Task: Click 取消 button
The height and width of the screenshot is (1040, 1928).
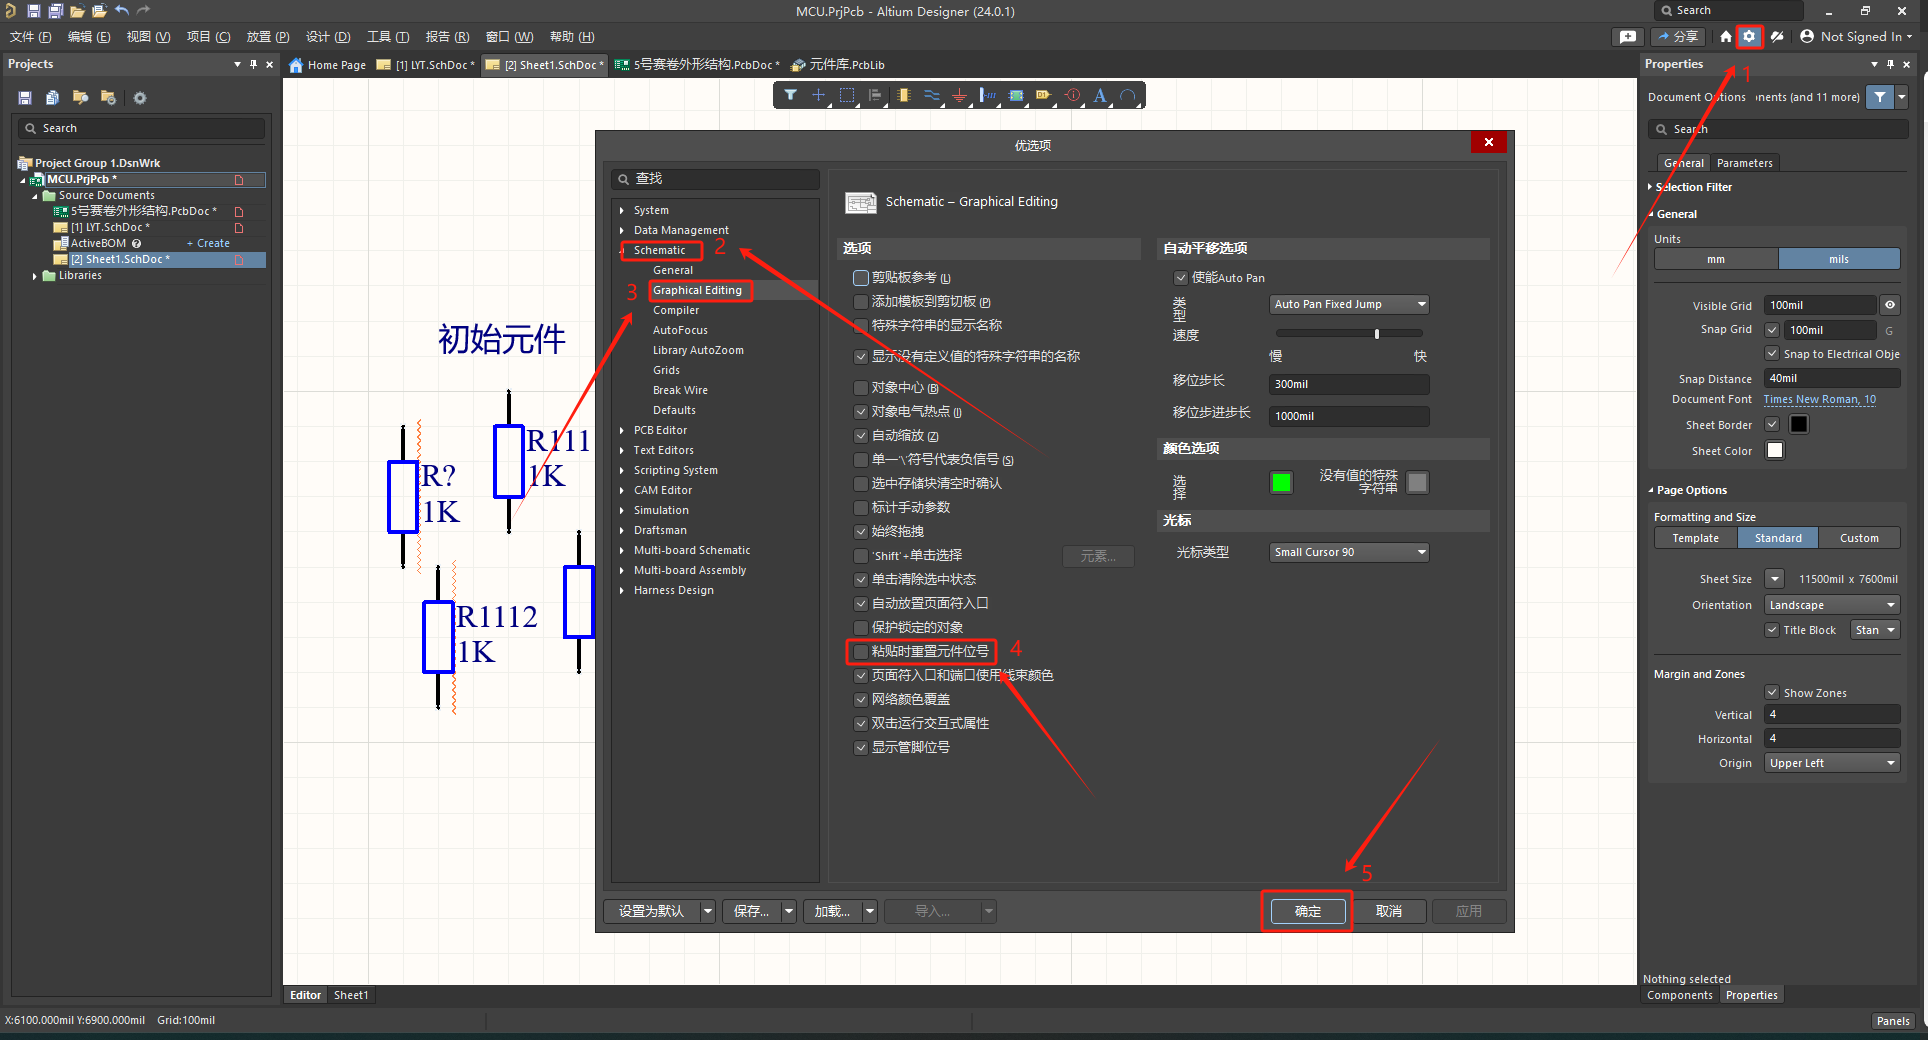Action: tap(1389, 911)
